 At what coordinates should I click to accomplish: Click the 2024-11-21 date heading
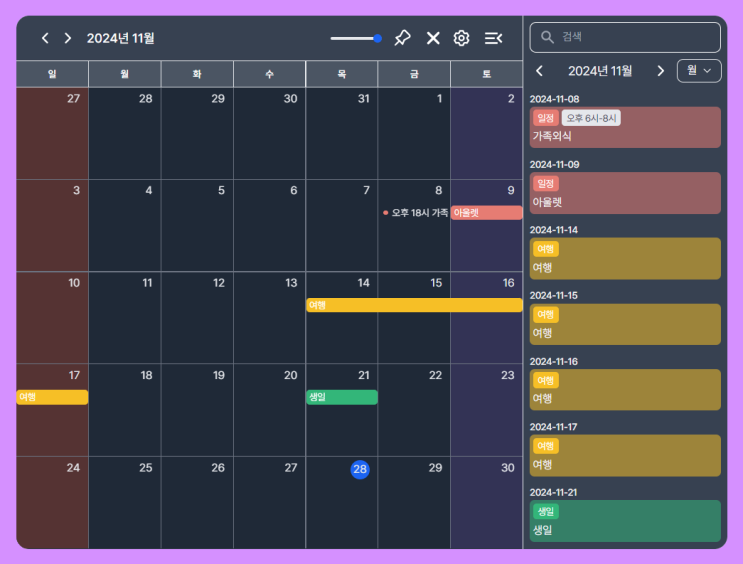[x=553, y=492]
